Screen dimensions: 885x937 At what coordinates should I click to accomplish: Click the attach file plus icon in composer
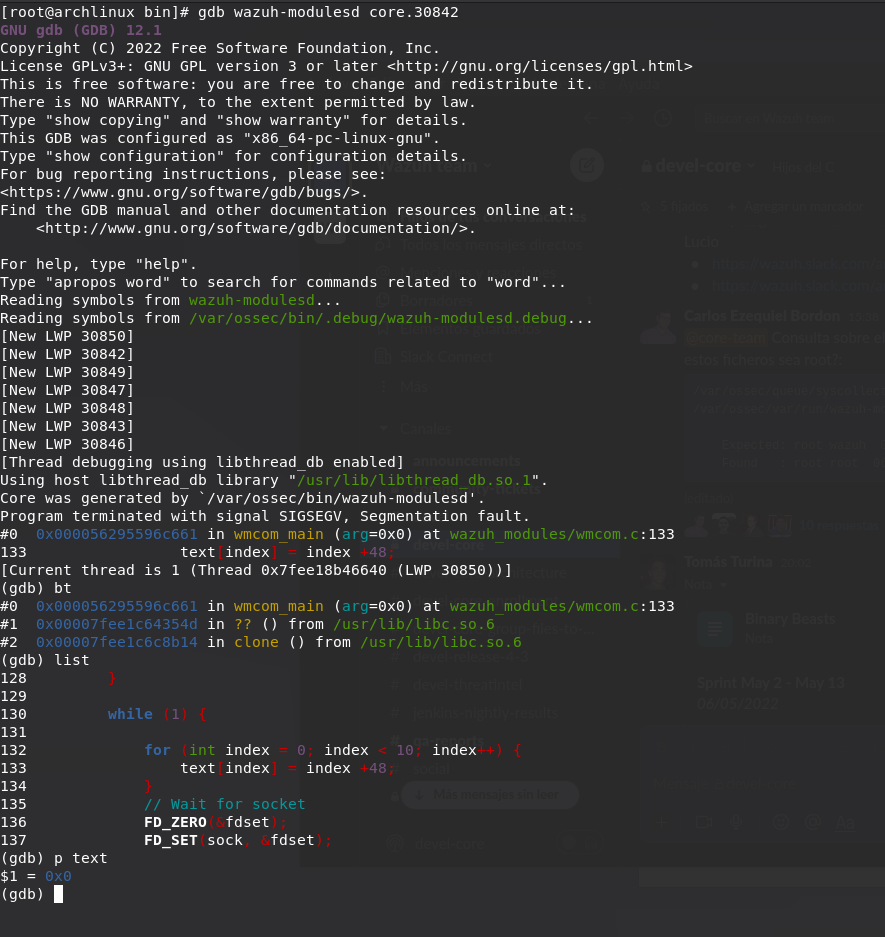click(x=662, y=822)
